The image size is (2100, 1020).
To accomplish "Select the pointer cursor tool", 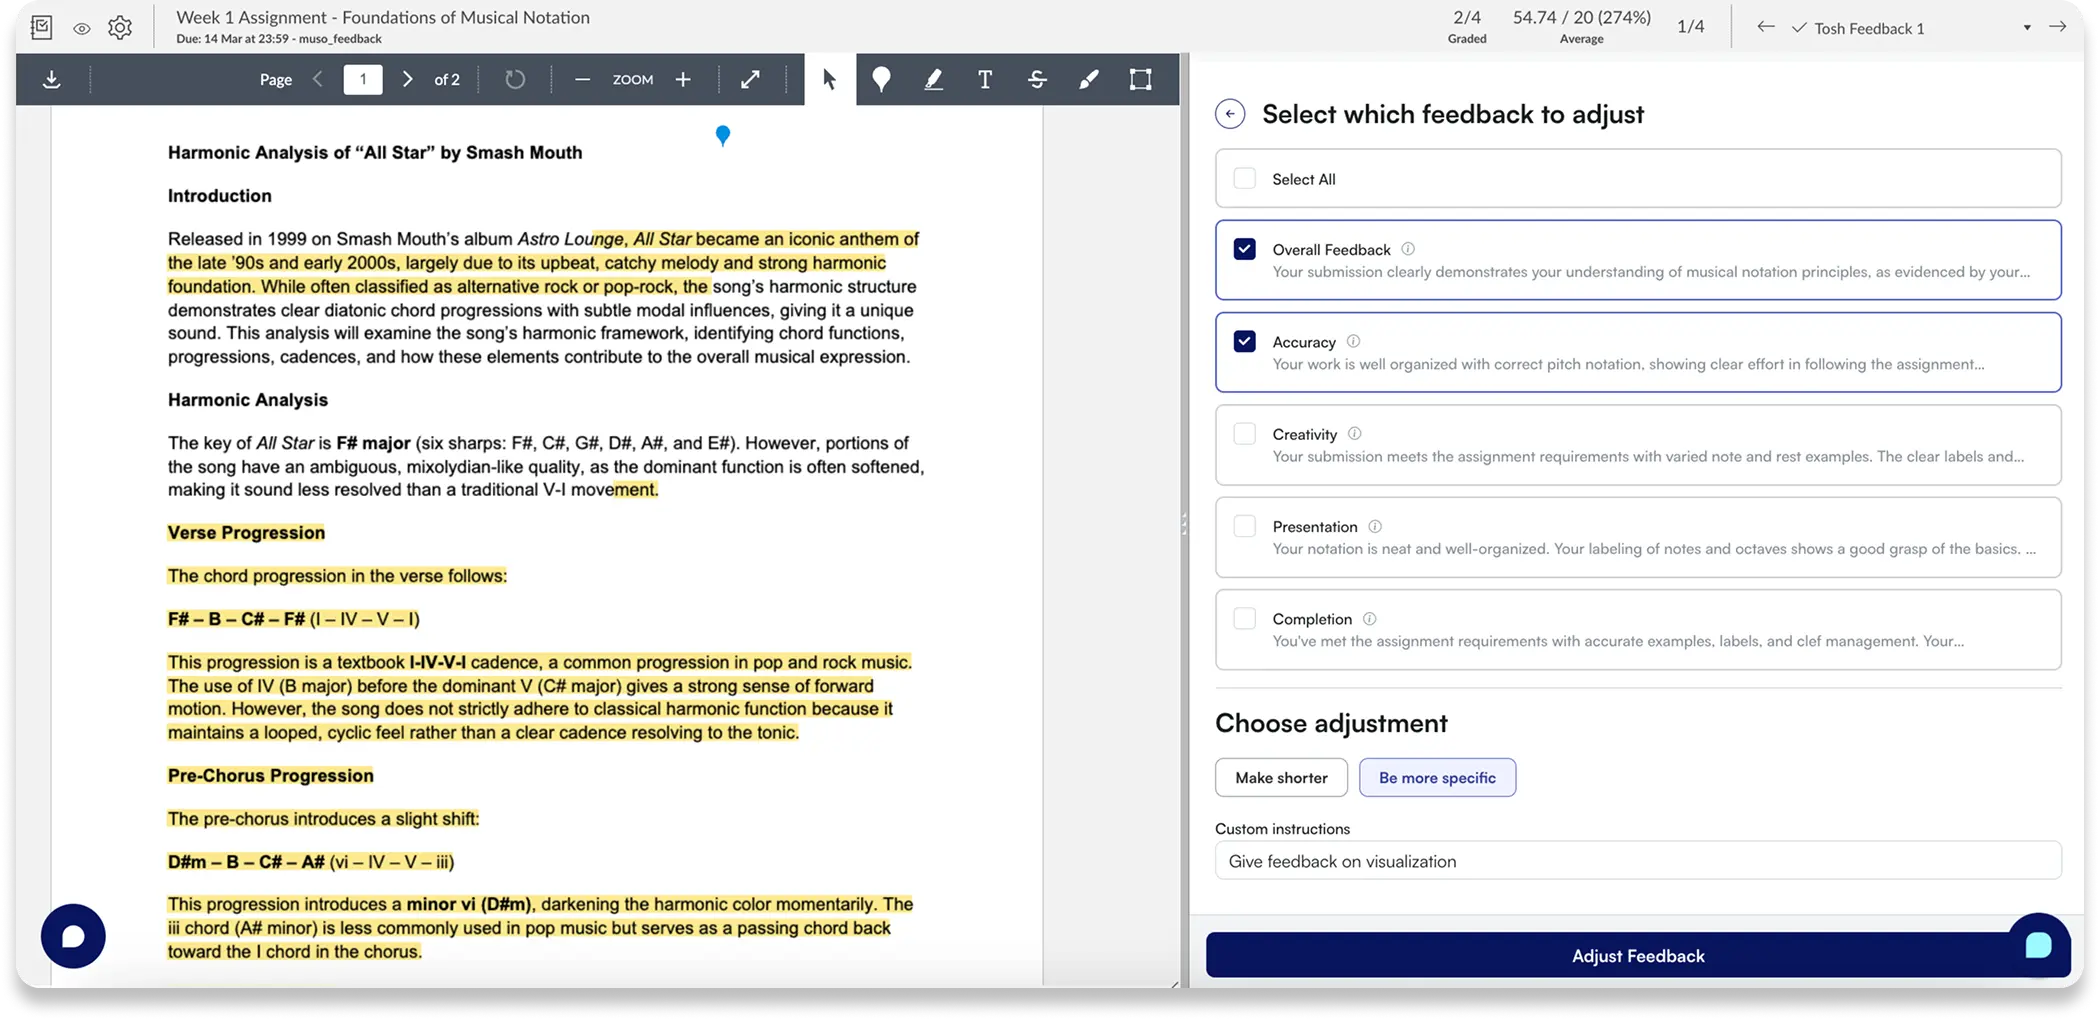I will [830, 79].
